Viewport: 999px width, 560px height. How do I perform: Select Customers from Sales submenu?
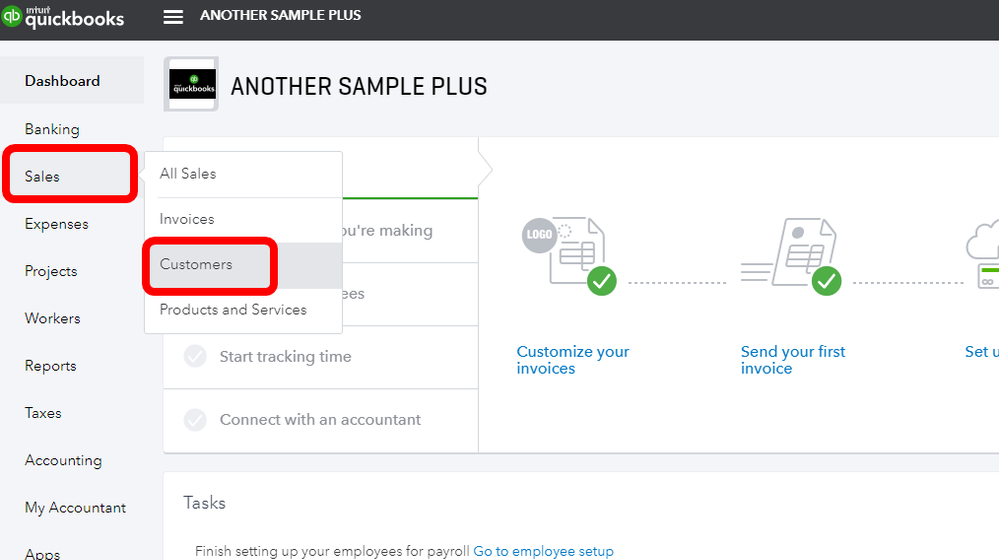point(196,265)
